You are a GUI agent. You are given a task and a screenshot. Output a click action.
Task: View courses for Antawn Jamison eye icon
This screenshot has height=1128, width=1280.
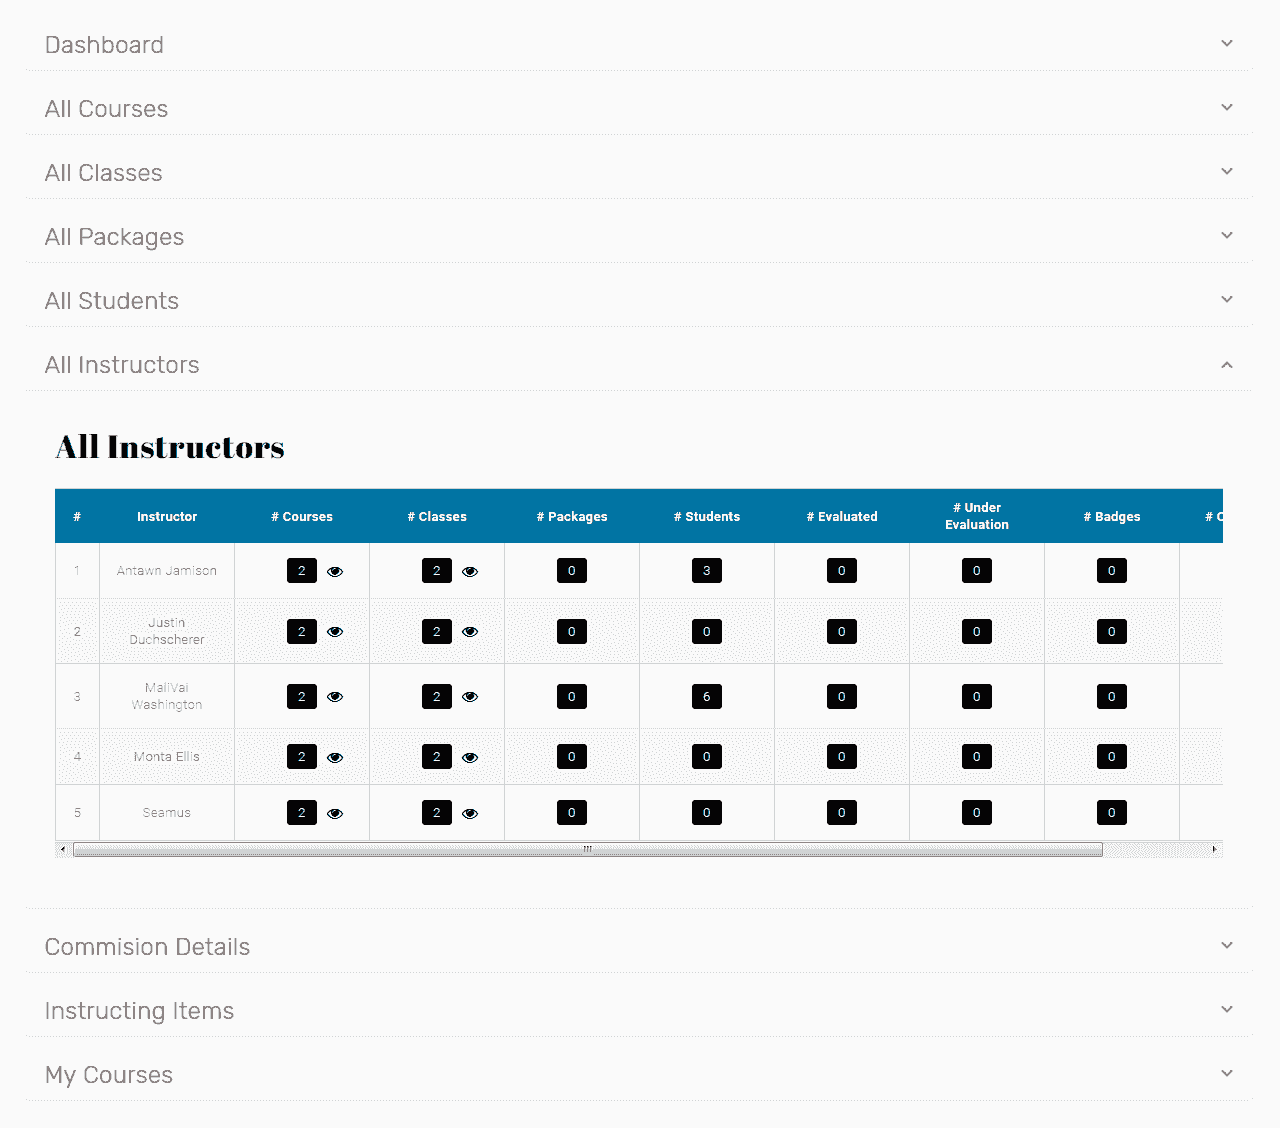(335, 572)
